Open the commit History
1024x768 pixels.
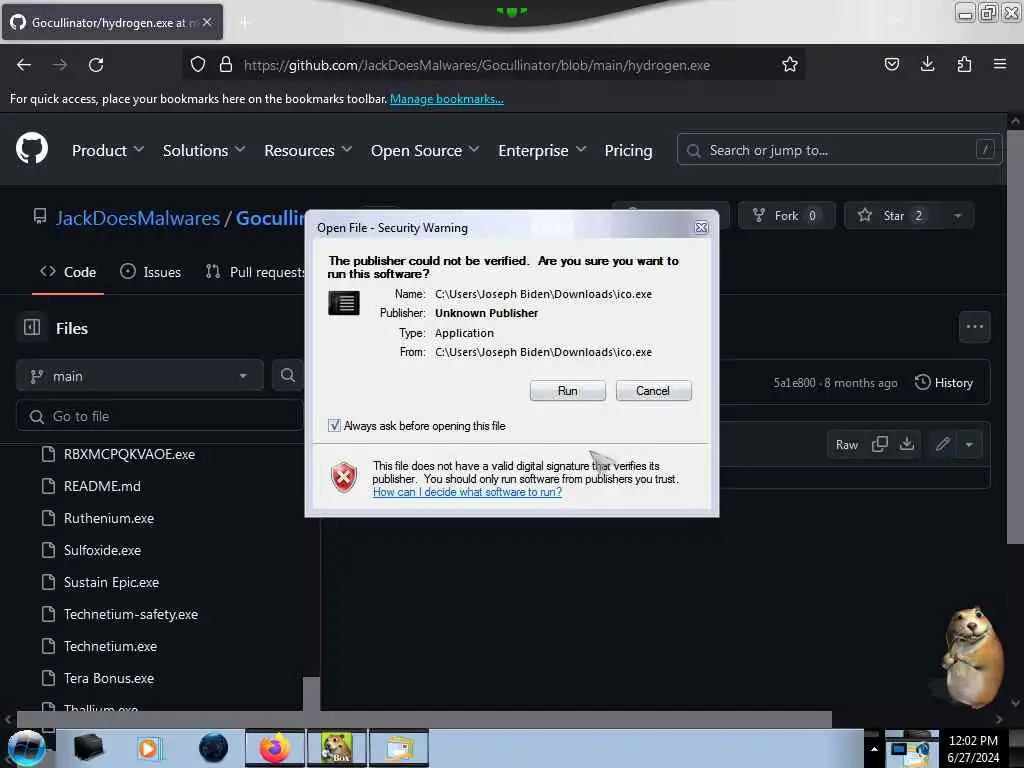click(944, 383)
